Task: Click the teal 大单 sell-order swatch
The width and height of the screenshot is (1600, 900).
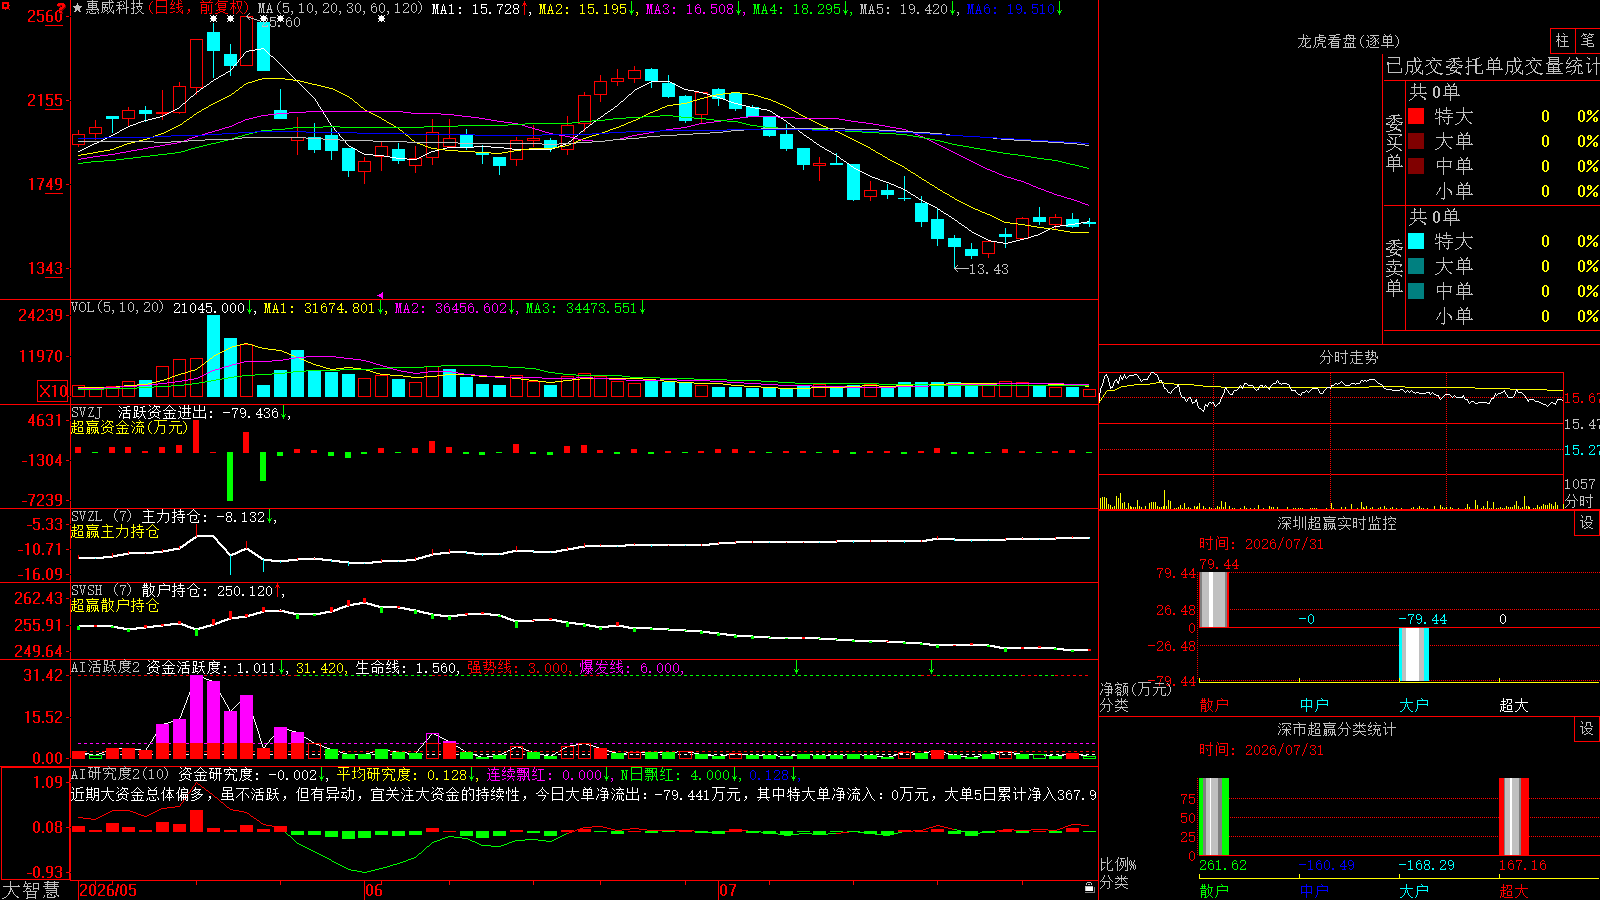Action: pyautogui.click(x=1416, y=266)
